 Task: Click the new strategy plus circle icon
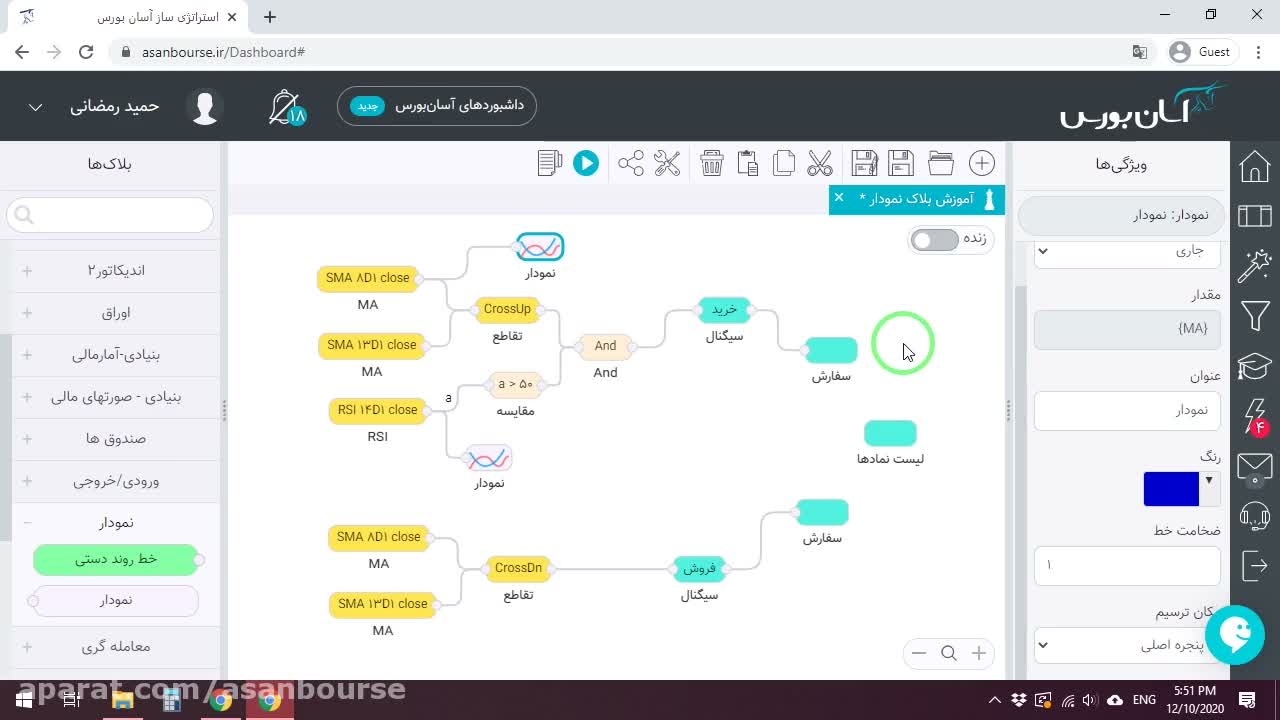click(x=982, y=163)
